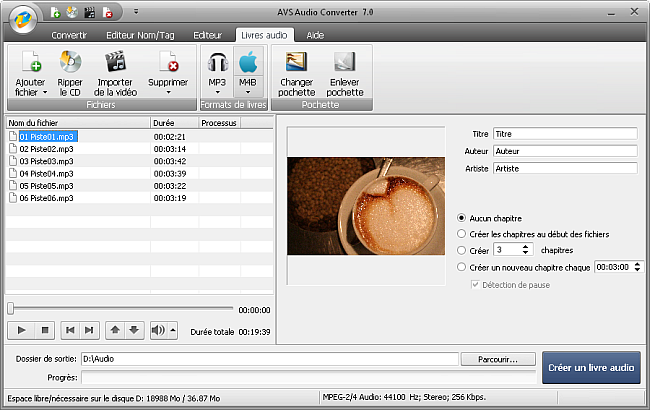Viewport: 650px width, 410px height.
Task: Increase the chapter interval time spinner
Action: [638, 264]
